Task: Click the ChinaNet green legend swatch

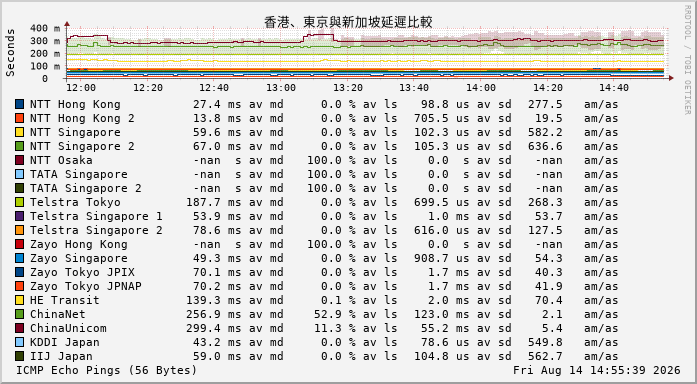Action: (19, 314)
